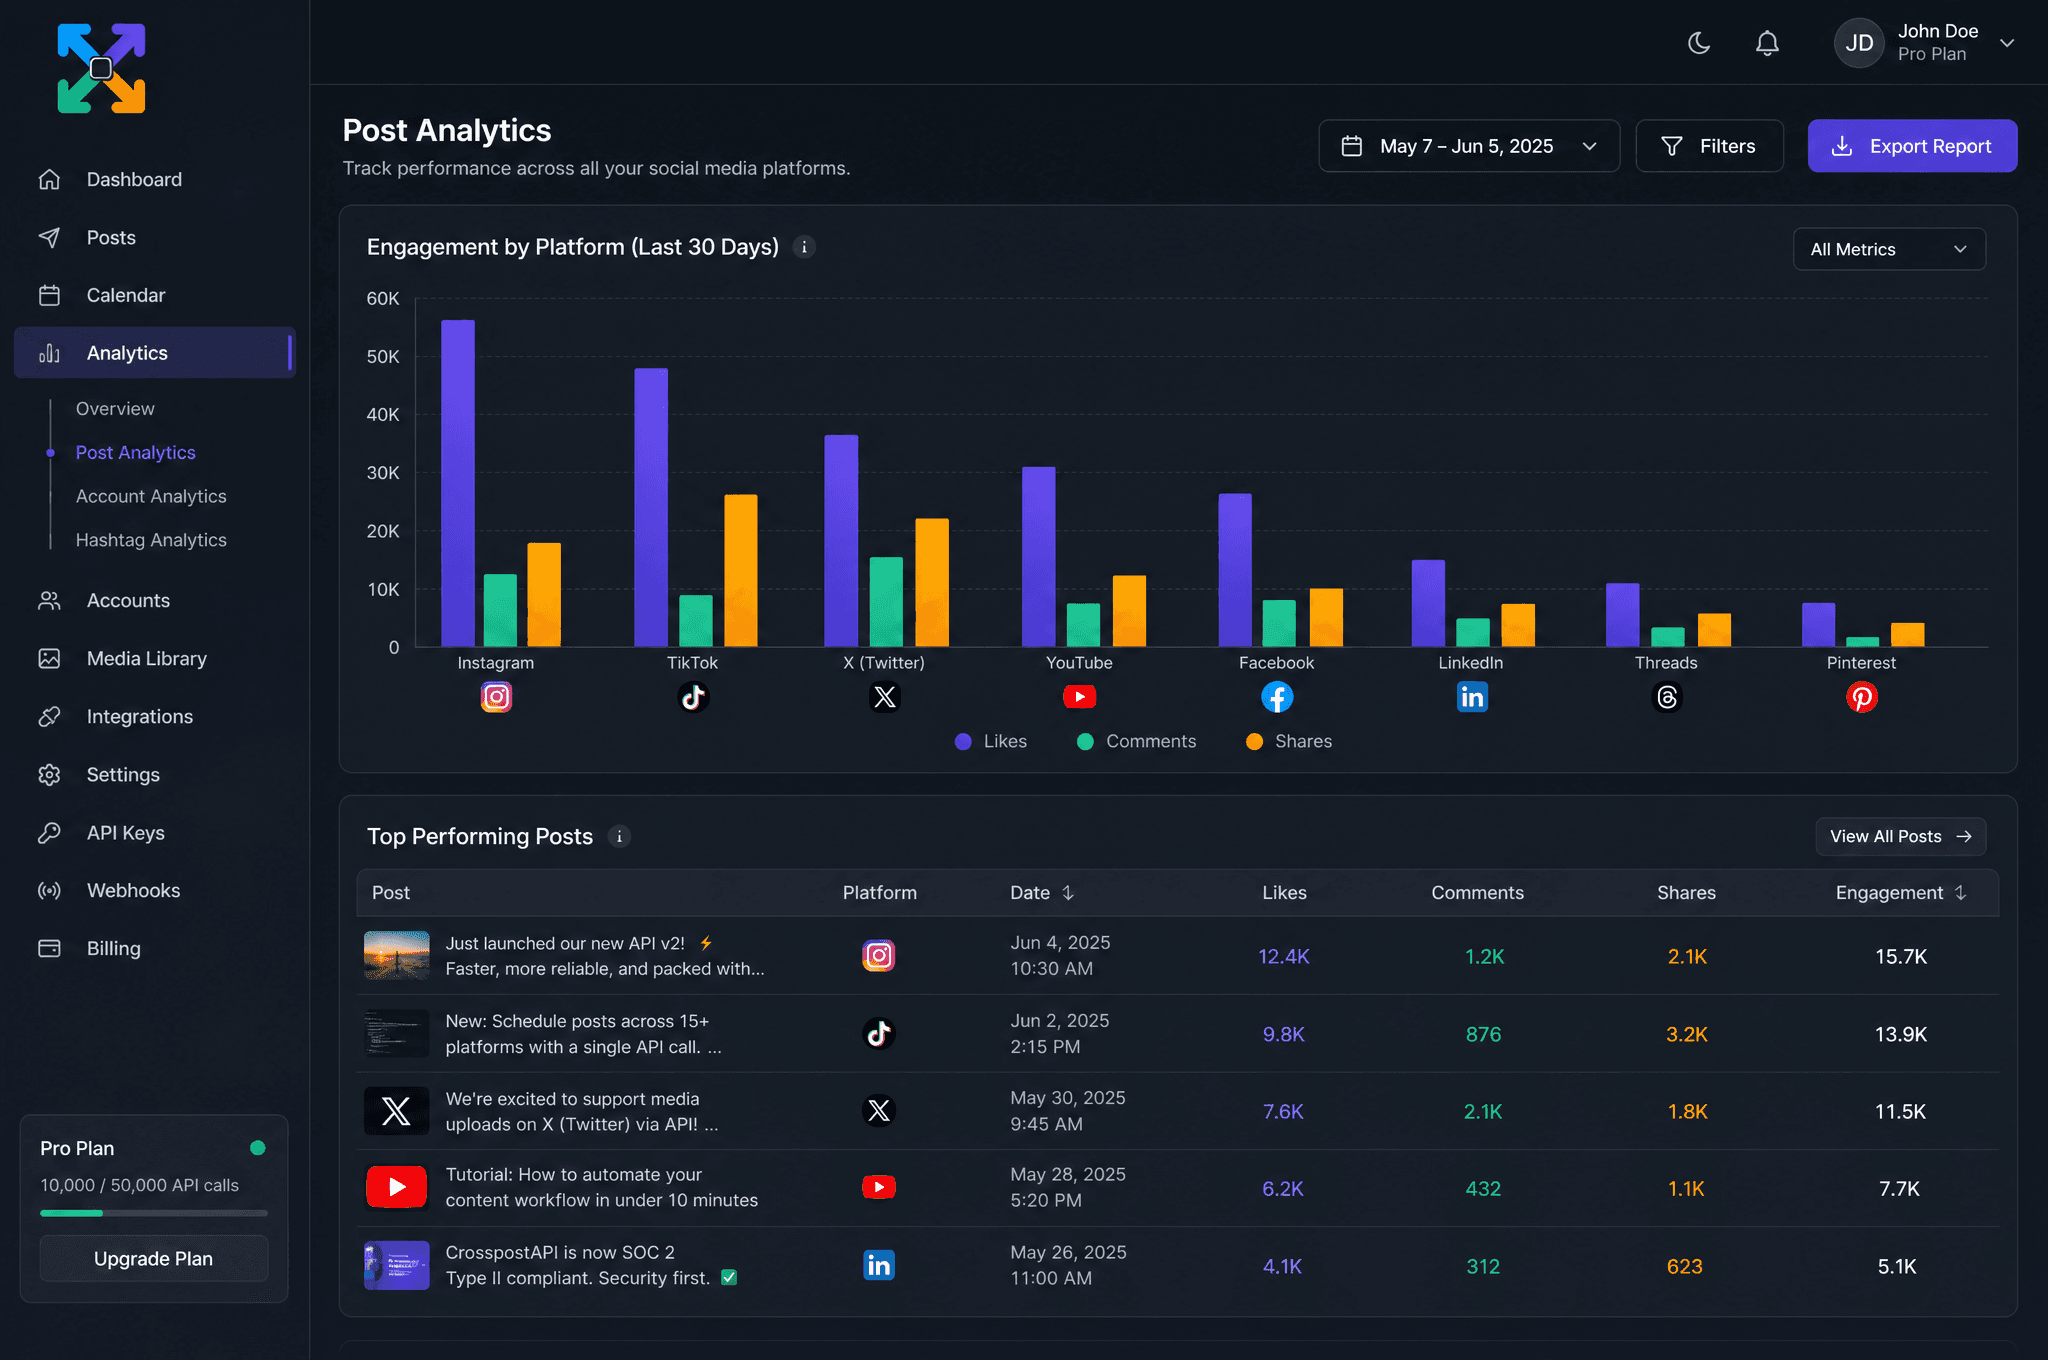Viewport: 2048px width, 1360px height.
Task: Go to Dashboard in sidebar
Action: point(155,179)
